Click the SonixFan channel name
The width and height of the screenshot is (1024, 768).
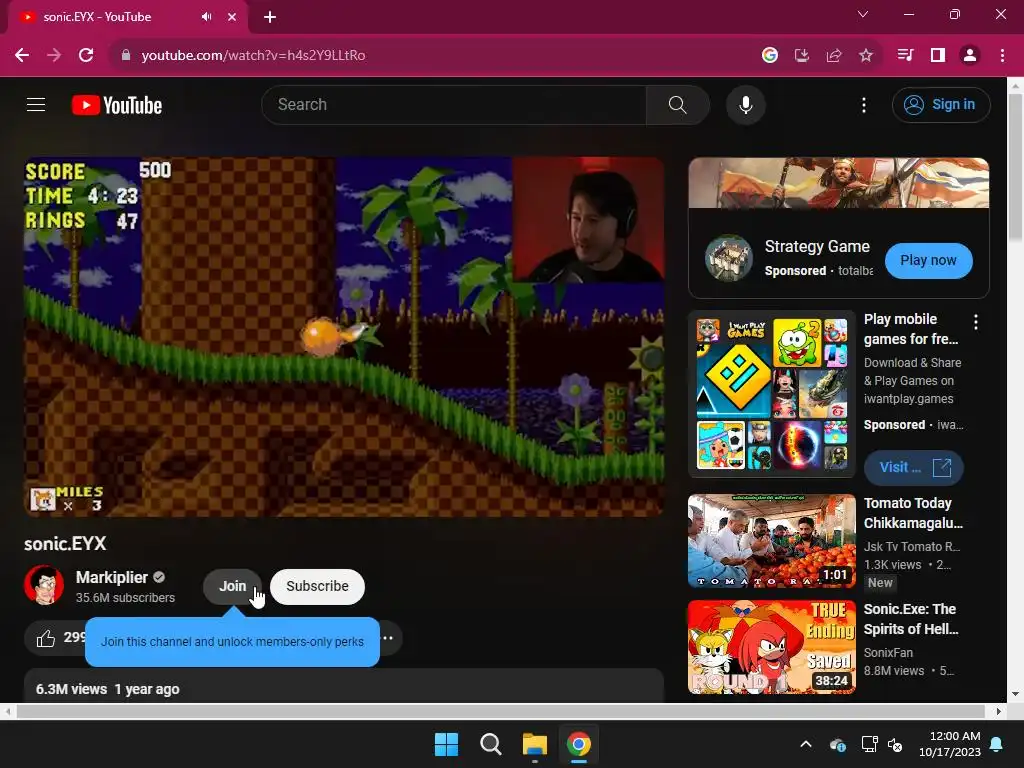click(888, 653)
